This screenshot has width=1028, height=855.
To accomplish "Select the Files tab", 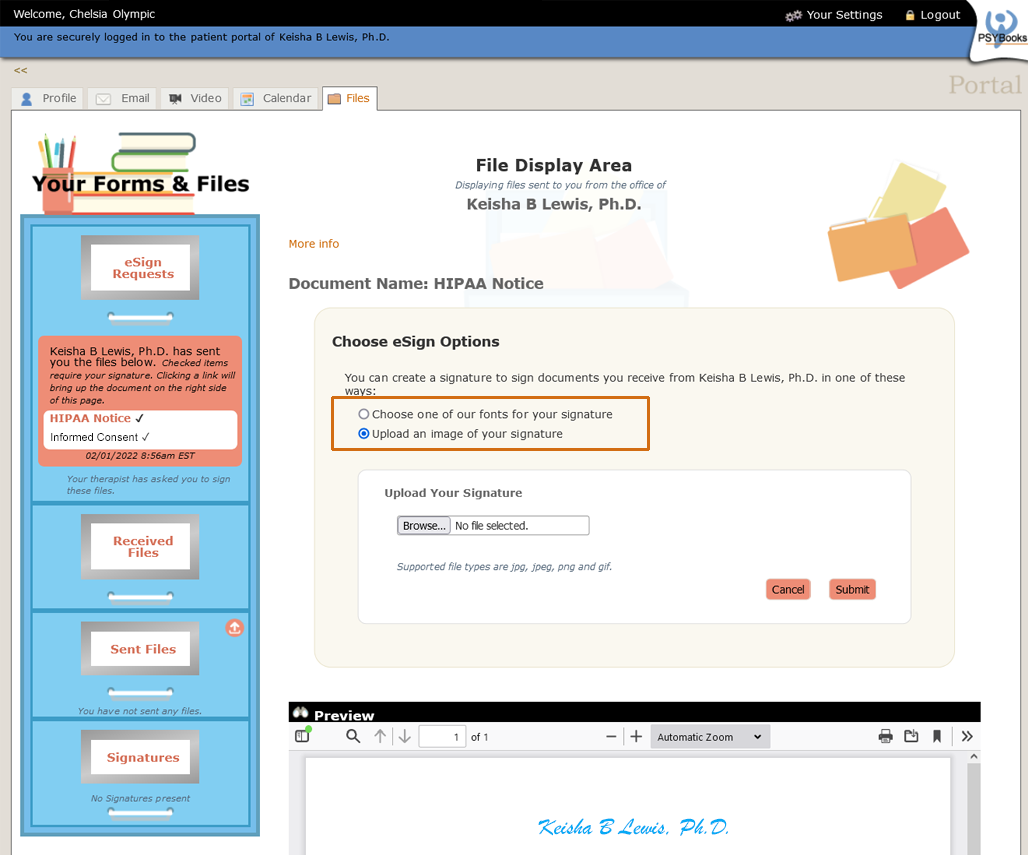I will coord(349,98).
